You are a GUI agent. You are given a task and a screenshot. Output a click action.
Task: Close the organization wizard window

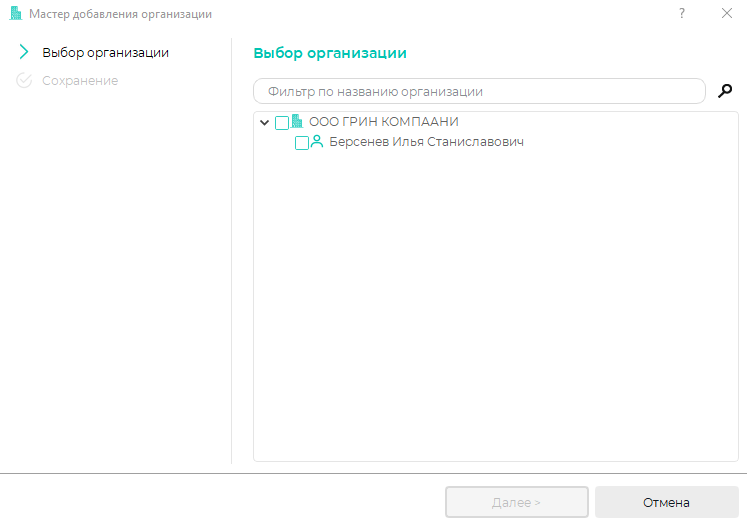(726, 14)
